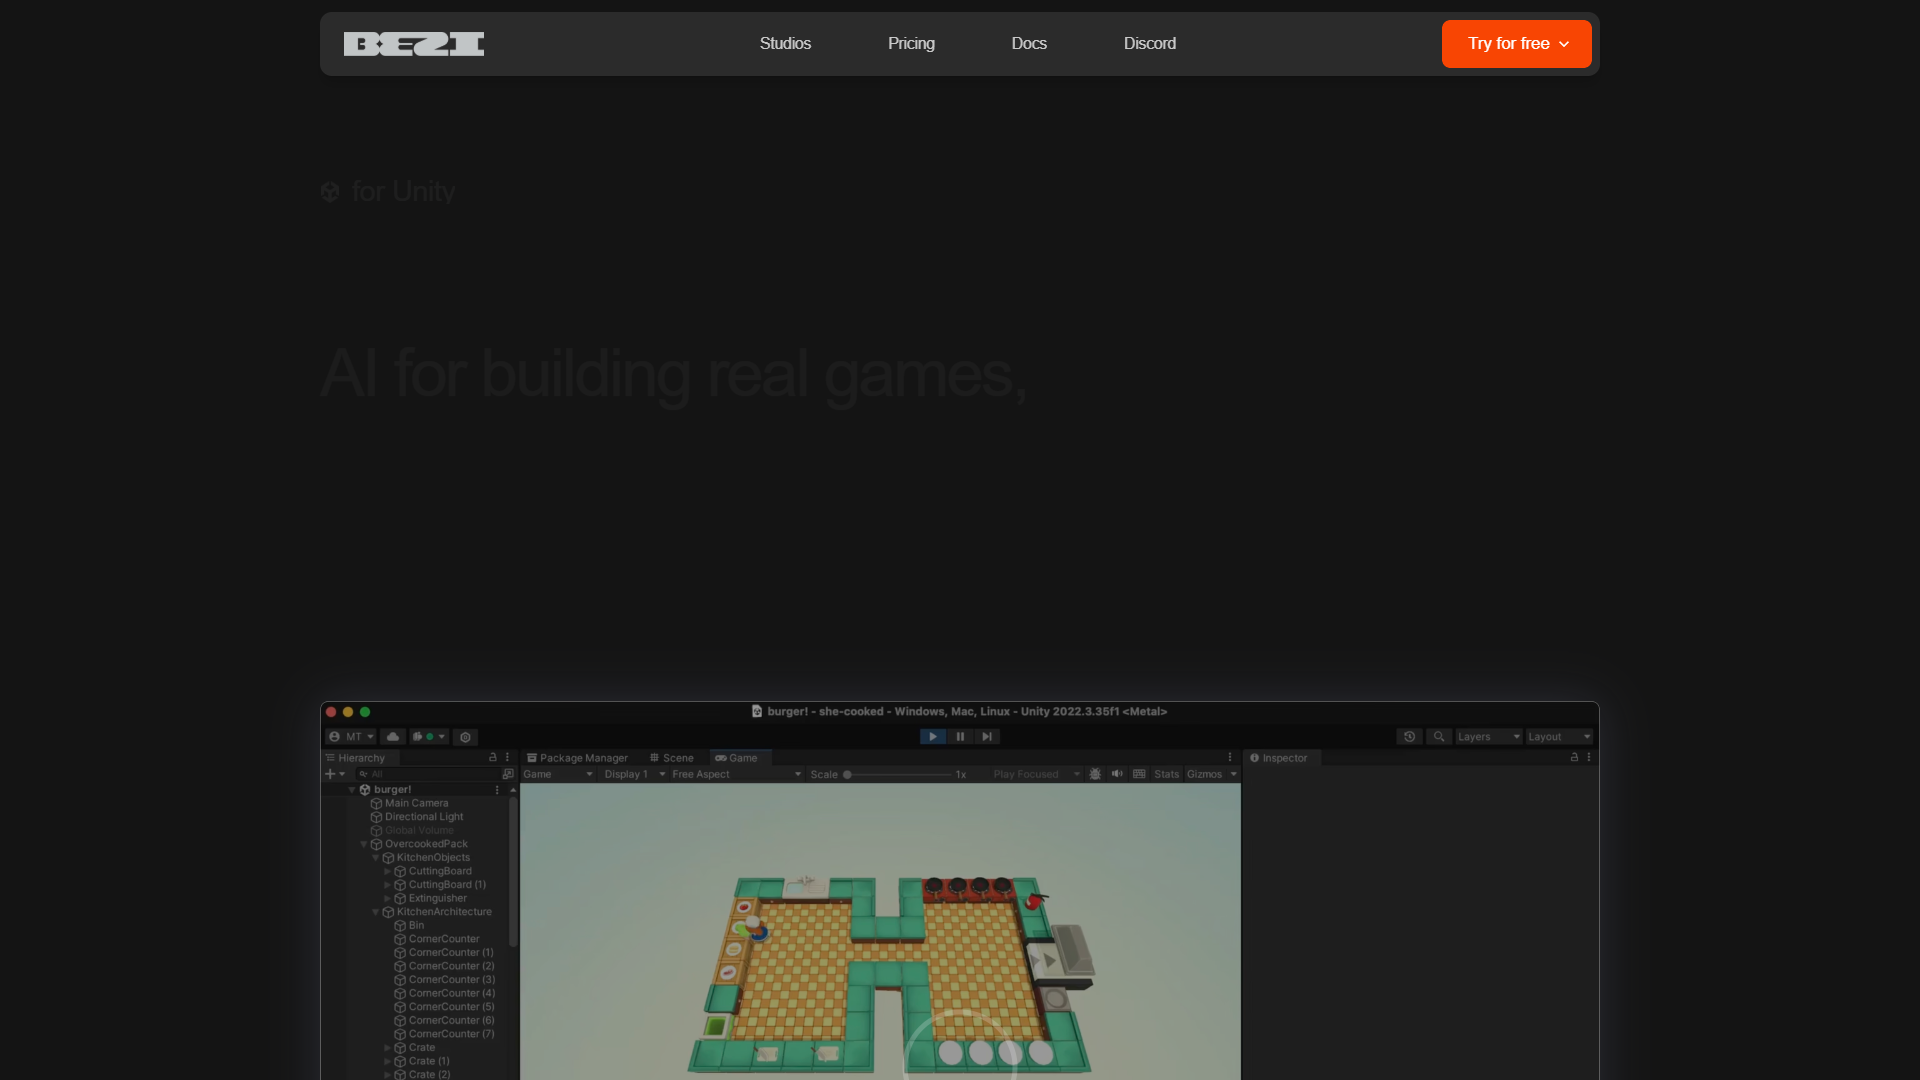Toggle Stats overlay in Game view
The height and width of the screenshot is (1080, 1920).
click(1166, 774)
